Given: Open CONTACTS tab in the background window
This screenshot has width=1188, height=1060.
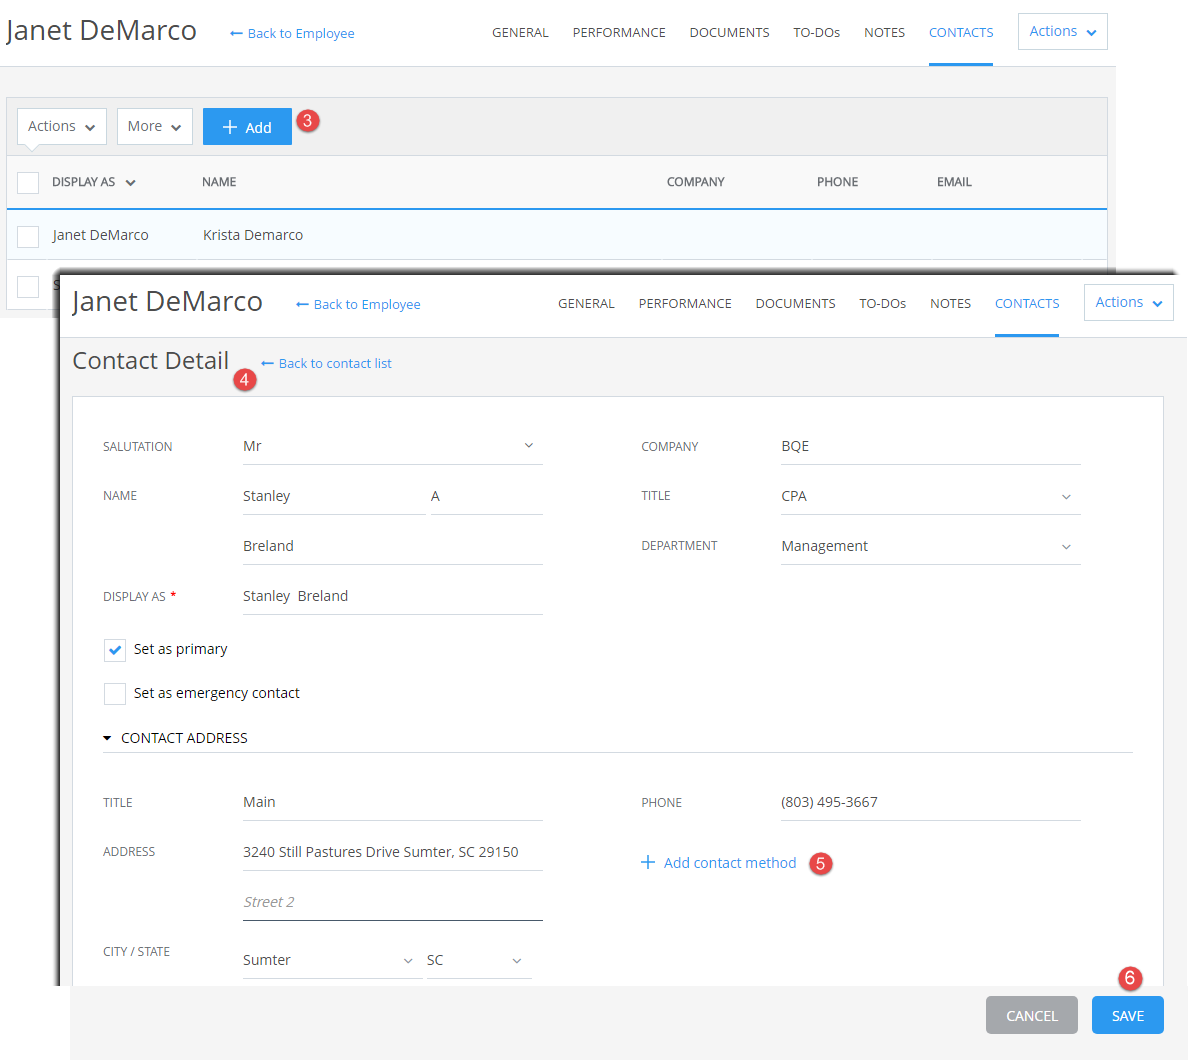Looking at the screenshot, I should point(961,33).
